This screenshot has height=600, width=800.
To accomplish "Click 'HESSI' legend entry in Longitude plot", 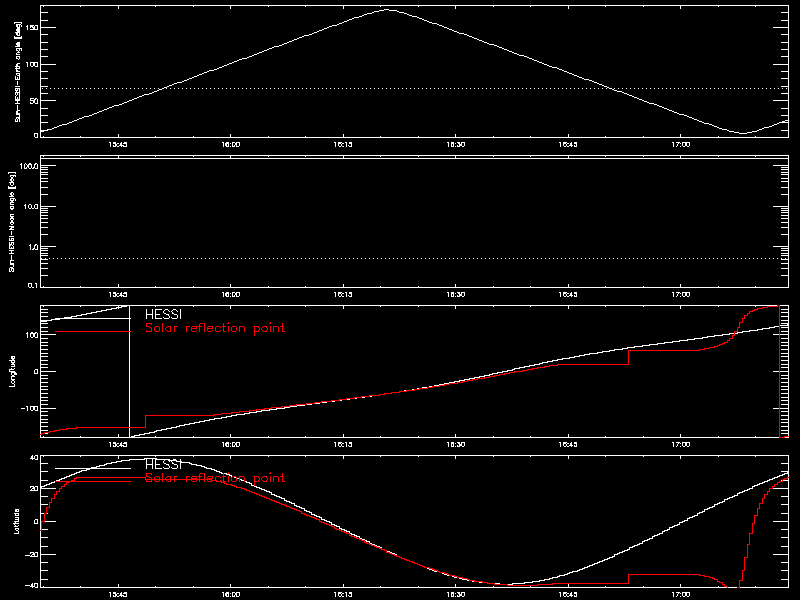I will 163,314.
